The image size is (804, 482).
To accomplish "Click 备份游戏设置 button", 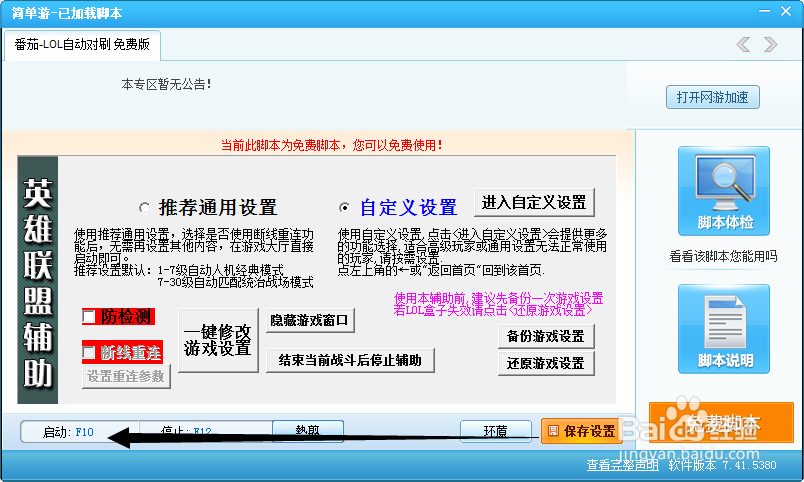I will [x=546, y=336].
